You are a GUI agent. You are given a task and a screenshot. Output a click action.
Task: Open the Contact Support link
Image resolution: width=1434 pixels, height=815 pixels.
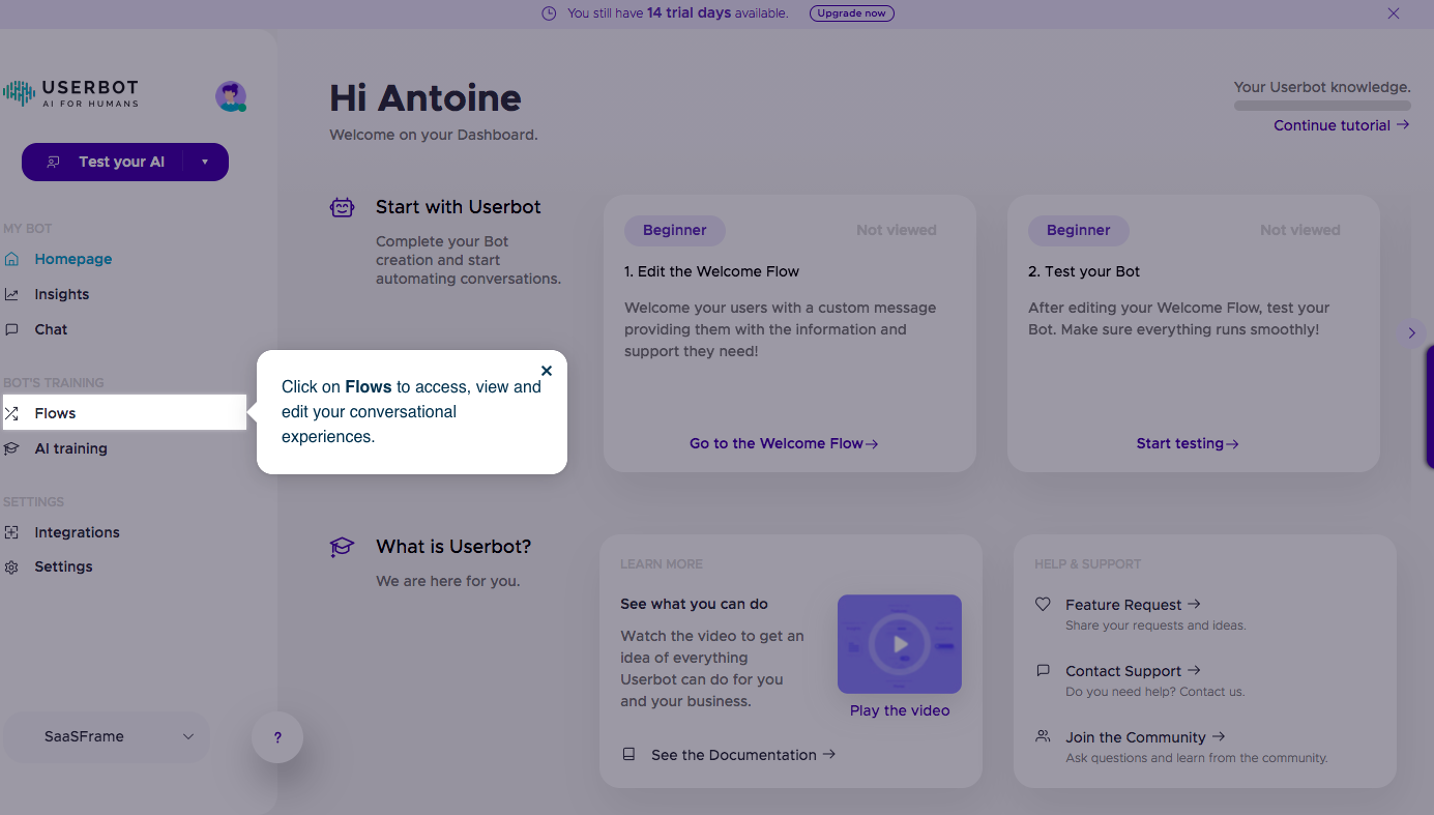(x=1133, y=671)
